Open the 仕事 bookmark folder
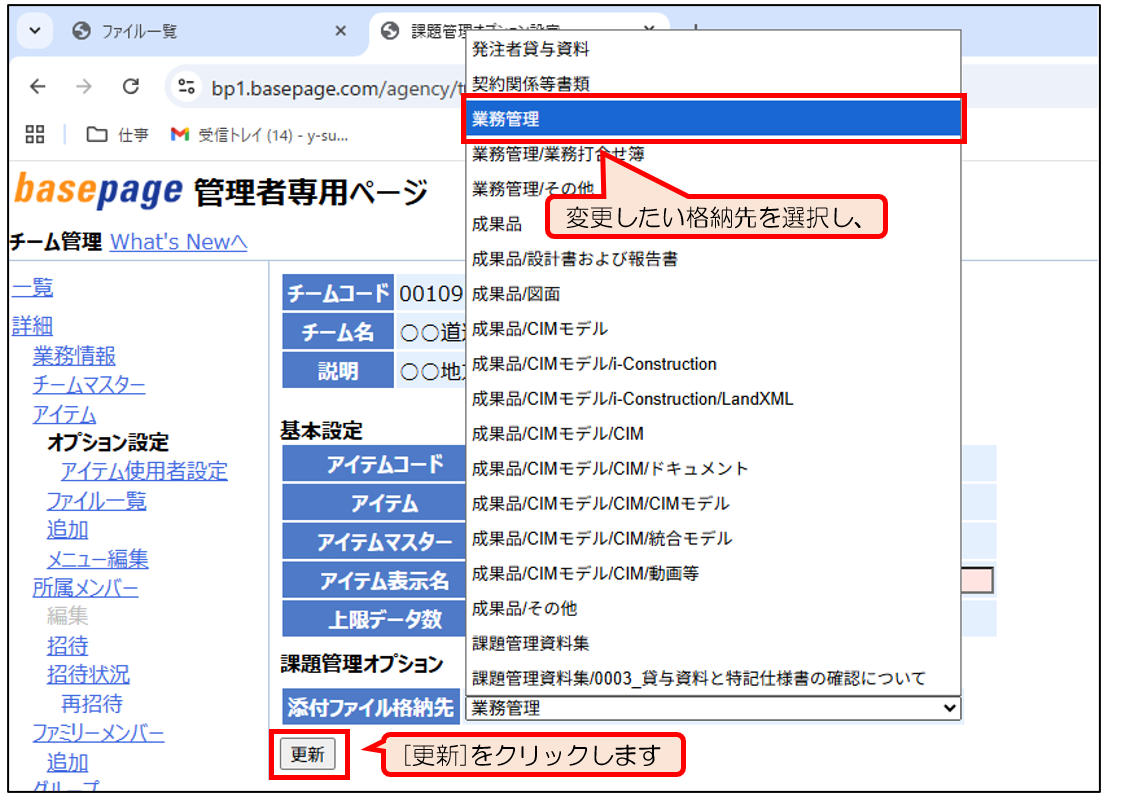Image resolution: width=1123 pixels, height=800 pixels. pyautogui.click(x=118, y=134)
